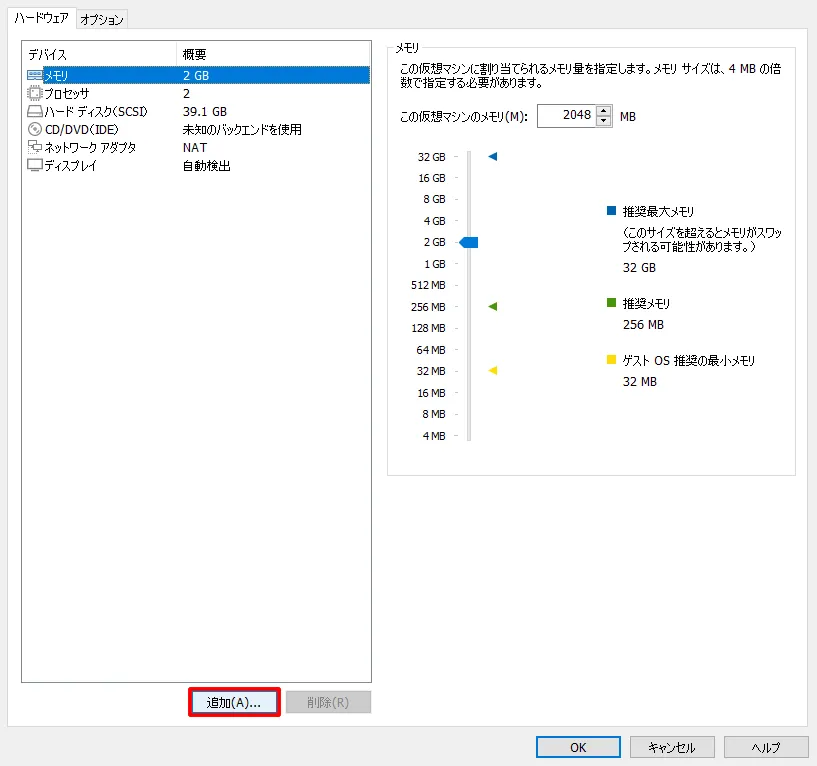
Task: Click the memory slider thumb at 2 GB
Action: point(468,242)
